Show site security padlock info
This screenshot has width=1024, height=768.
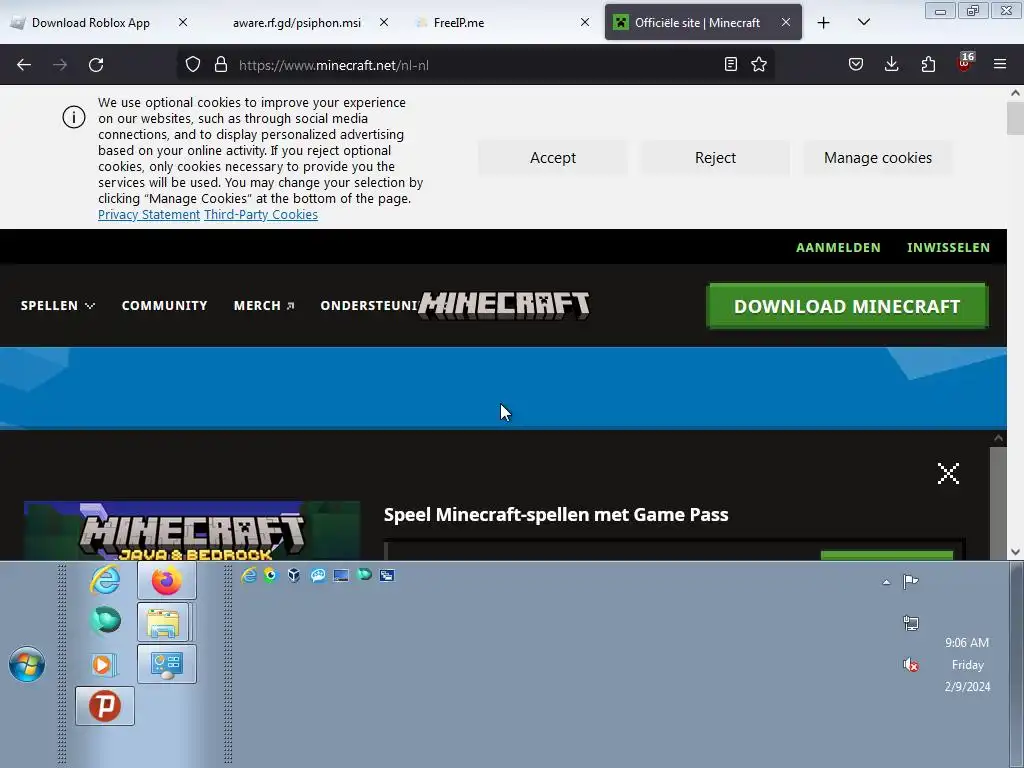point(221,65)
